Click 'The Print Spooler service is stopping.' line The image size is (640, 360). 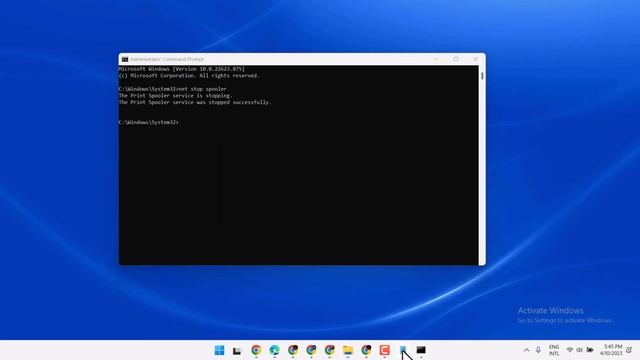tap(176, 96)
